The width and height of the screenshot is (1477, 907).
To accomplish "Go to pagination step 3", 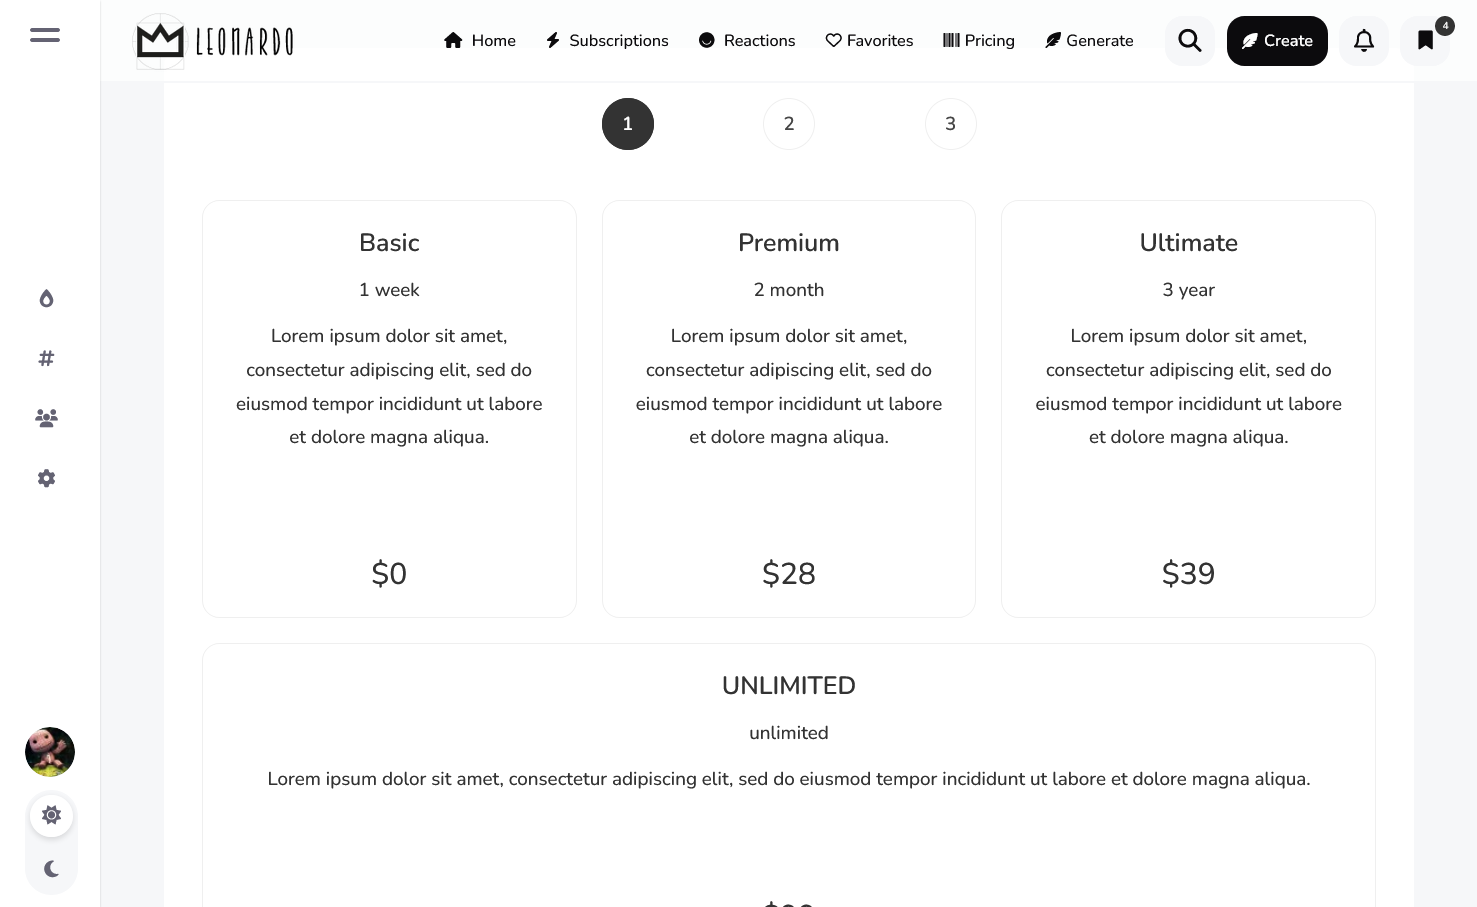I will (x=950, y=124).
